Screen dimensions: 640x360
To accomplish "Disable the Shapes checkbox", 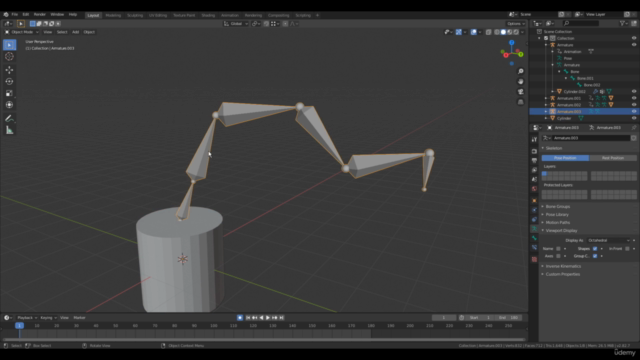I will [595, 249].
